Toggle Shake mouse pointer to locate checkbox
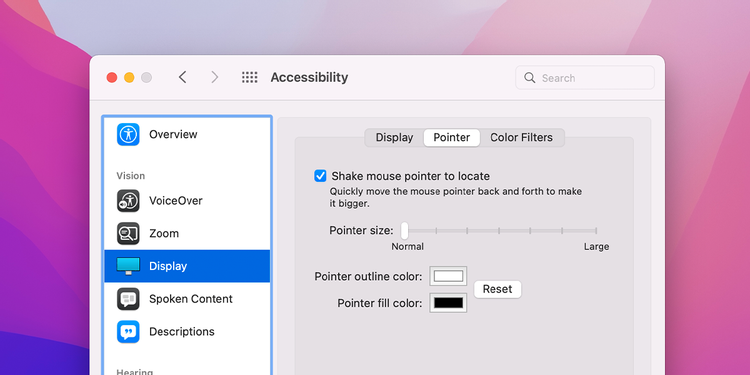Screen dimensions: 750x375 [x=320, y=176]
